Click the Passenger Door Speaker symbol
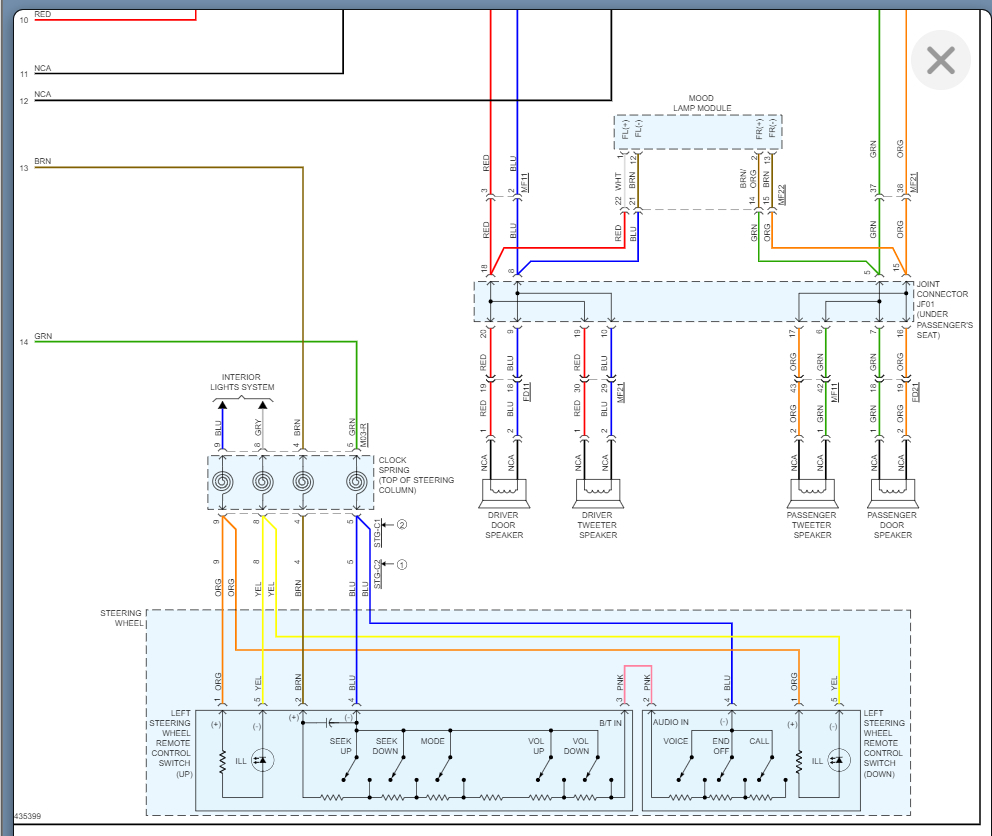The width and height of the screenshot is (992, 836). point(893,494)
